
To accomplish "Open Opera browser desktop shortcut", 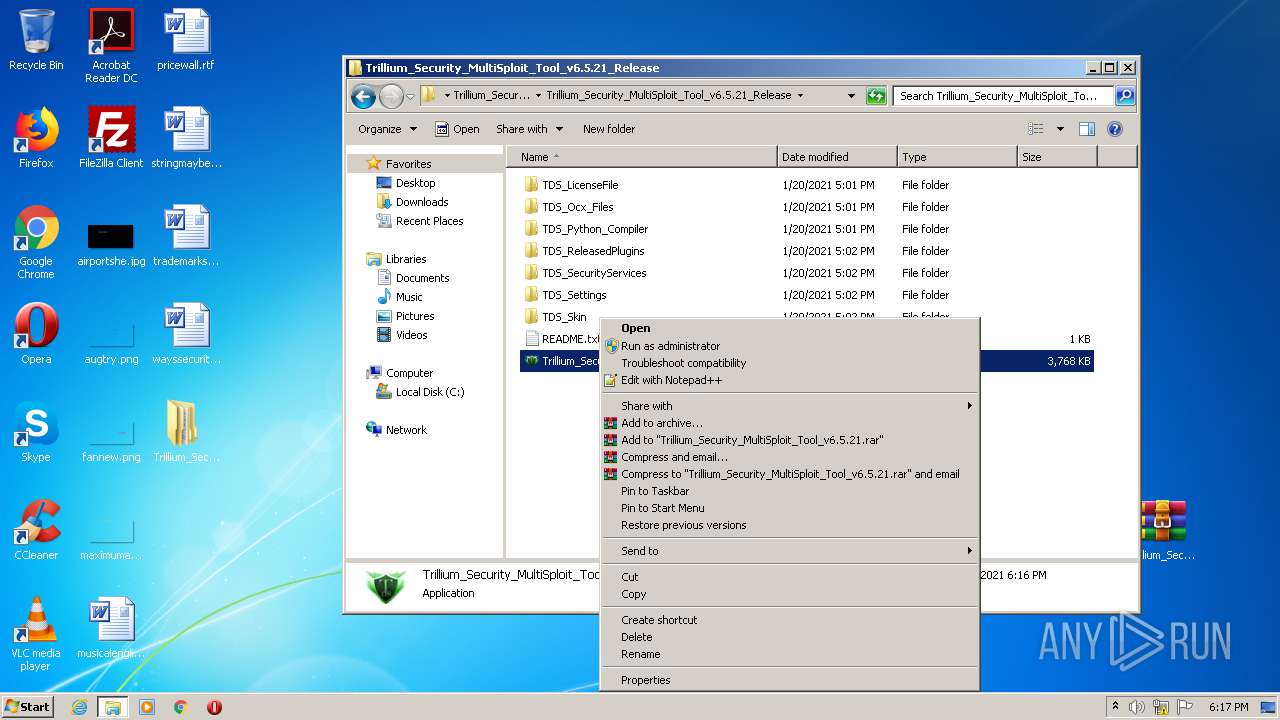I will 36,334.
